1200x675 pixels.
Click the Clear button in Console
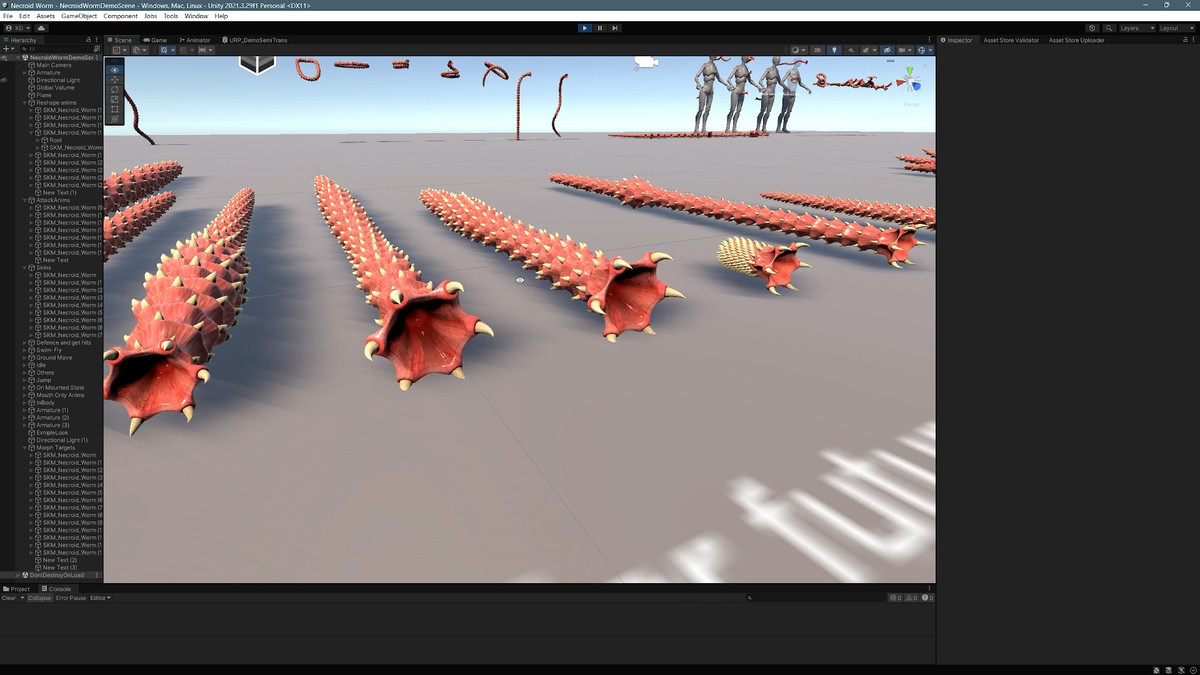click(9, 598)
